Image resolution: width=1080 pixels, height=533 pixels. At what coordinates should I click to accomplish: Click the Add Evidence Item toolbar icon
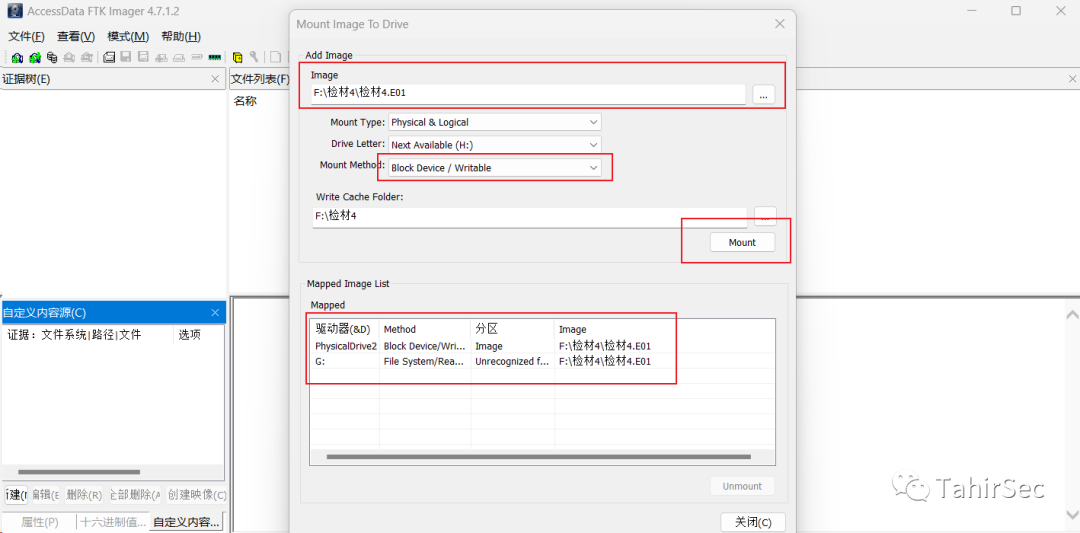(x=17, y=57)
